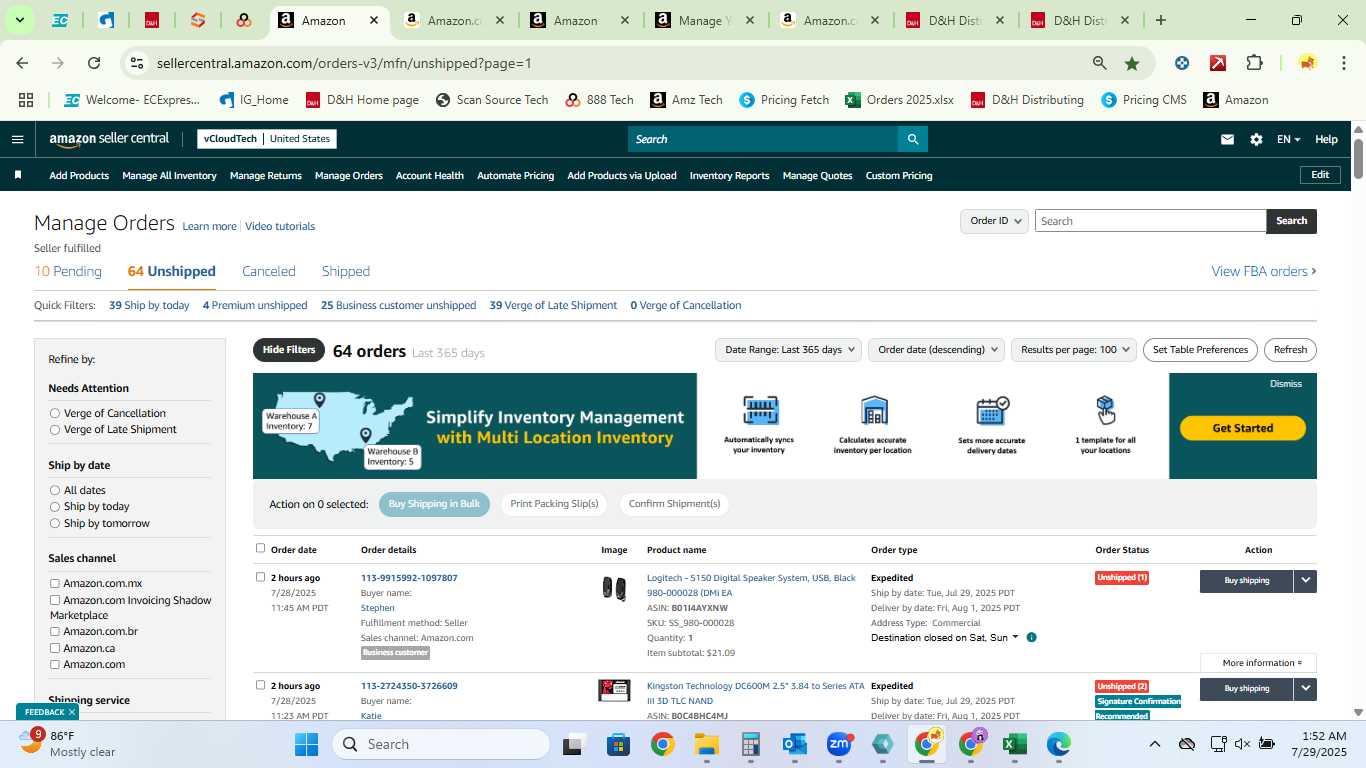This screenshot has width=1366, height=768.
Task: Click the zoom magnifier icon in the address bar
Action: (x=1100, y=63)
